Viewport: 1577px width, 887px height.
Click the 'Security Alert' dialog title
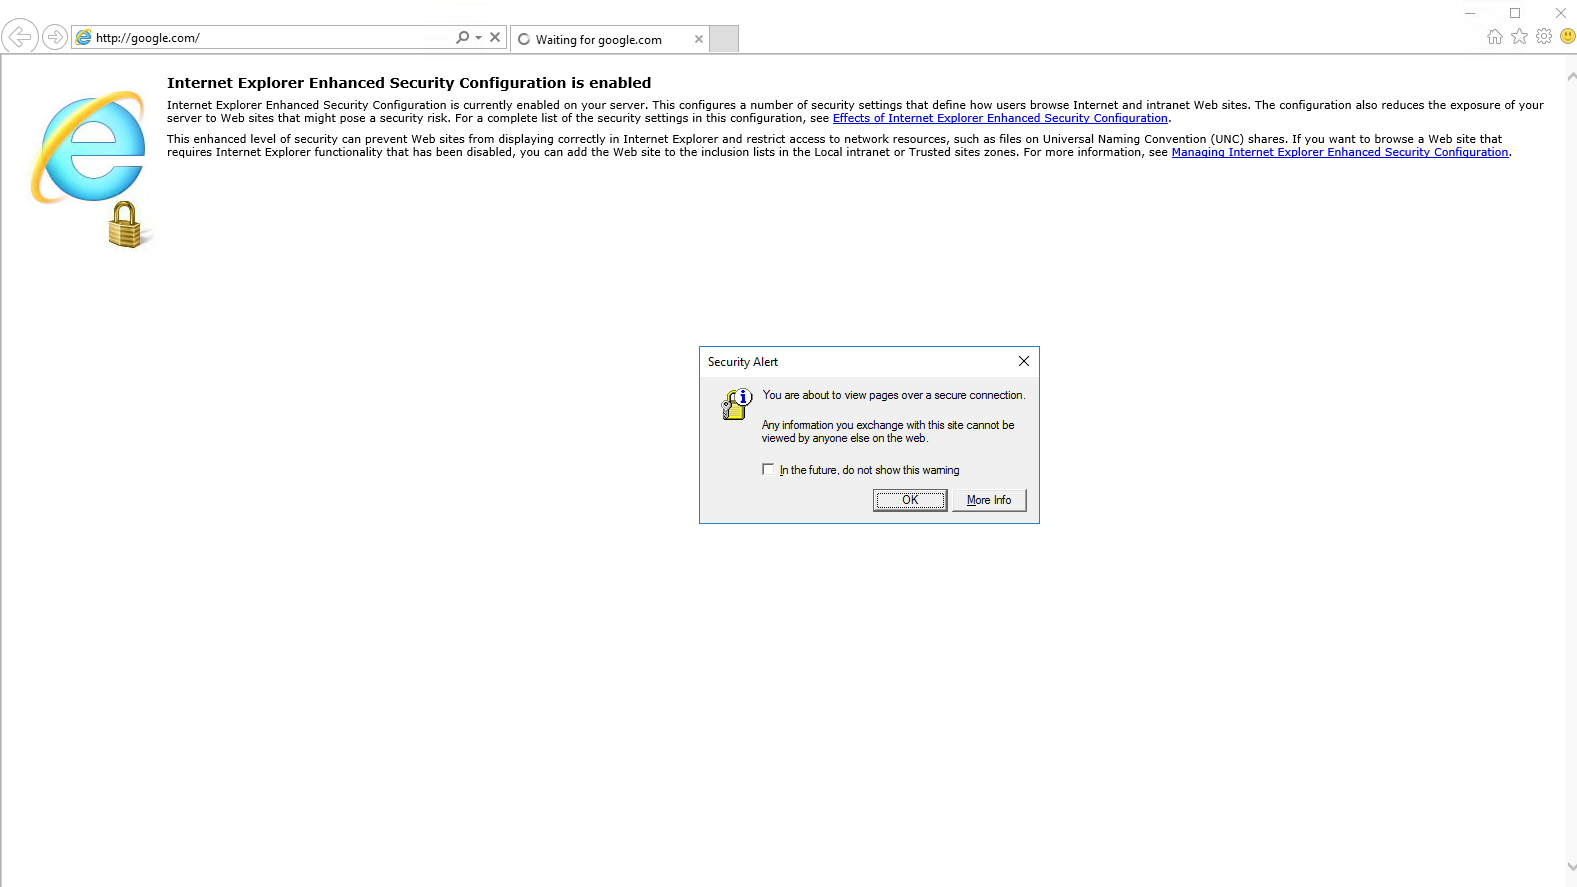coord(743,362)
